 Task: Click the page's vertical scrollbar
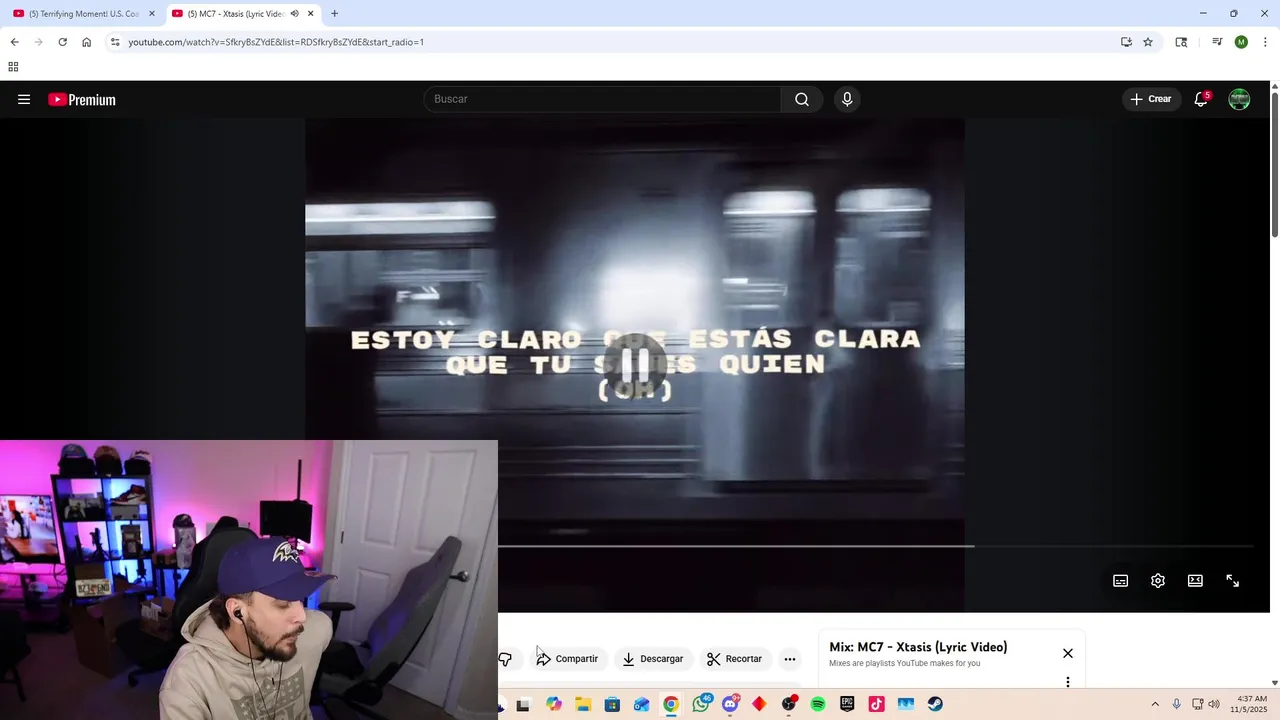(1274, 164)
